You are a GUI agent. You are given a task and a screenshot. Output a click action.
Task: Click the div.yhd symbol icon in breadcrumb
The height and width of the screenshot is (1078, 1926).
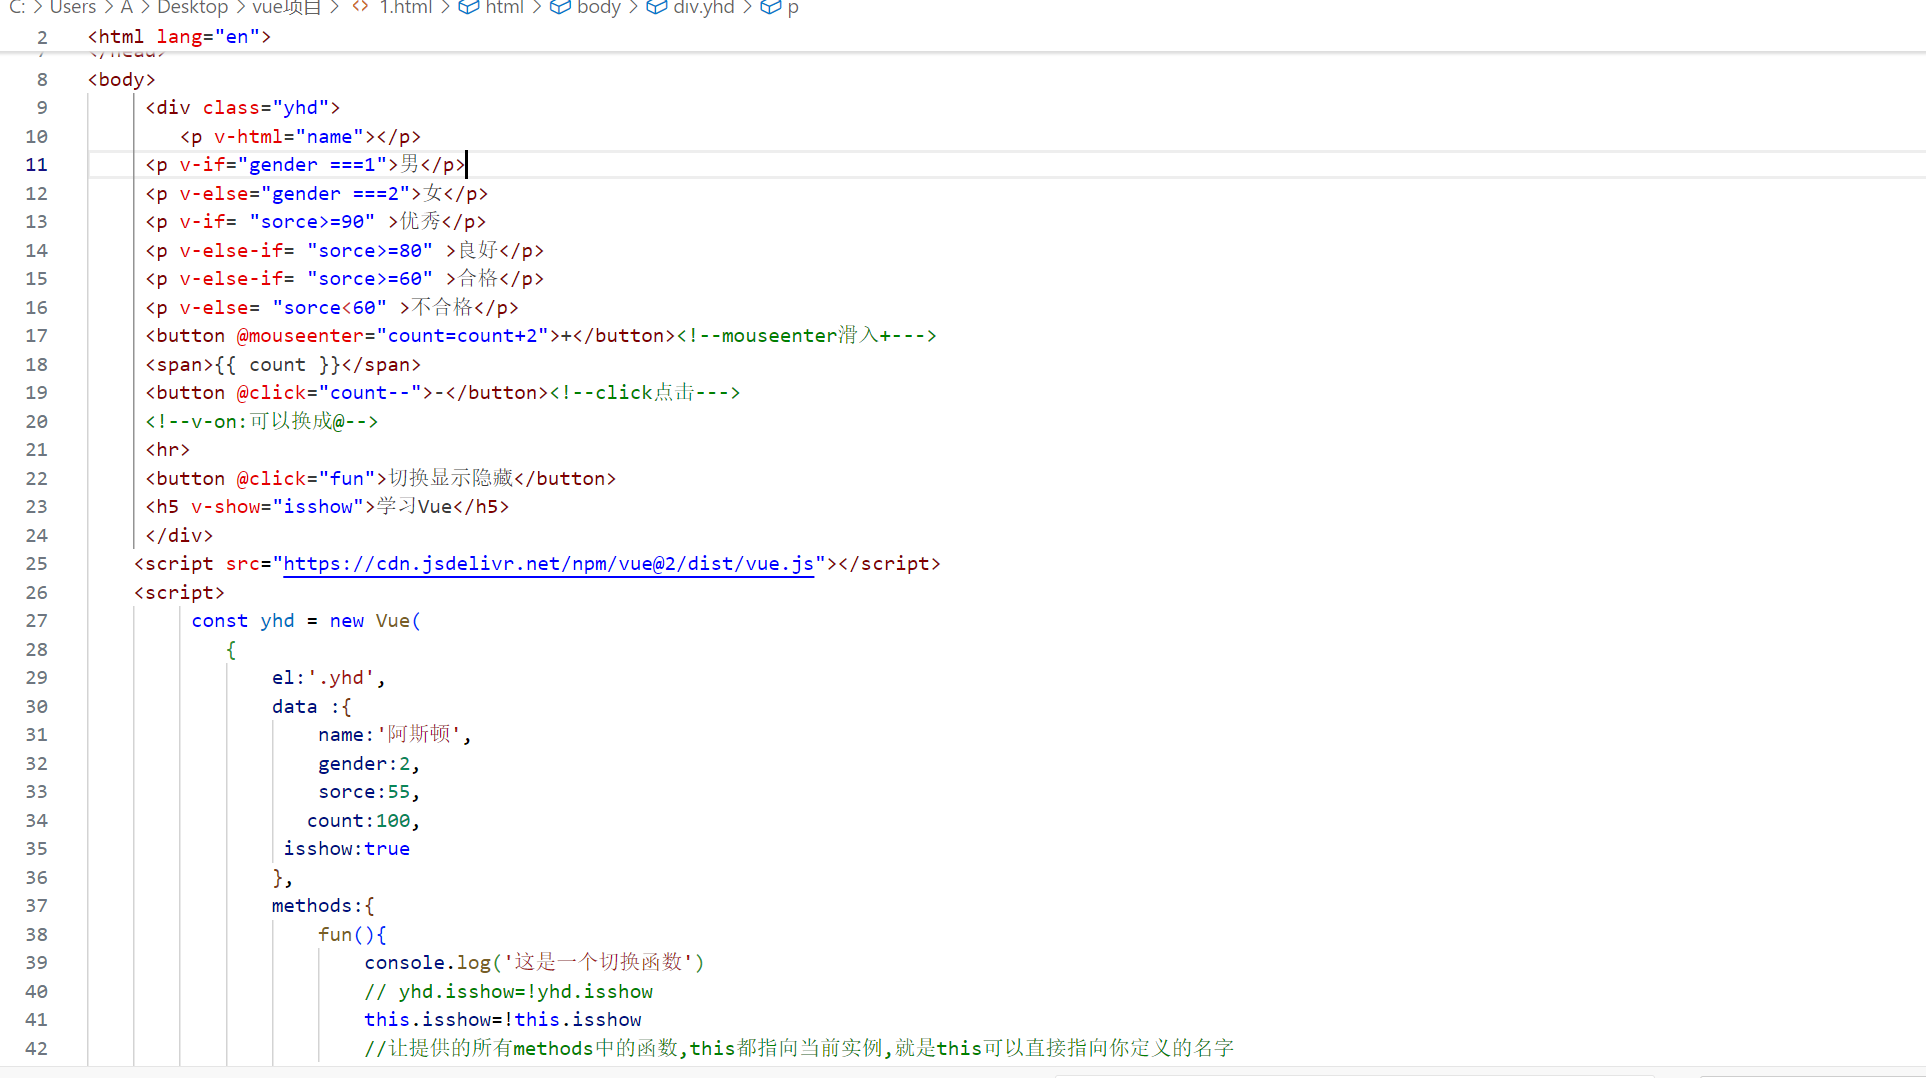click(x=656, y=7)
